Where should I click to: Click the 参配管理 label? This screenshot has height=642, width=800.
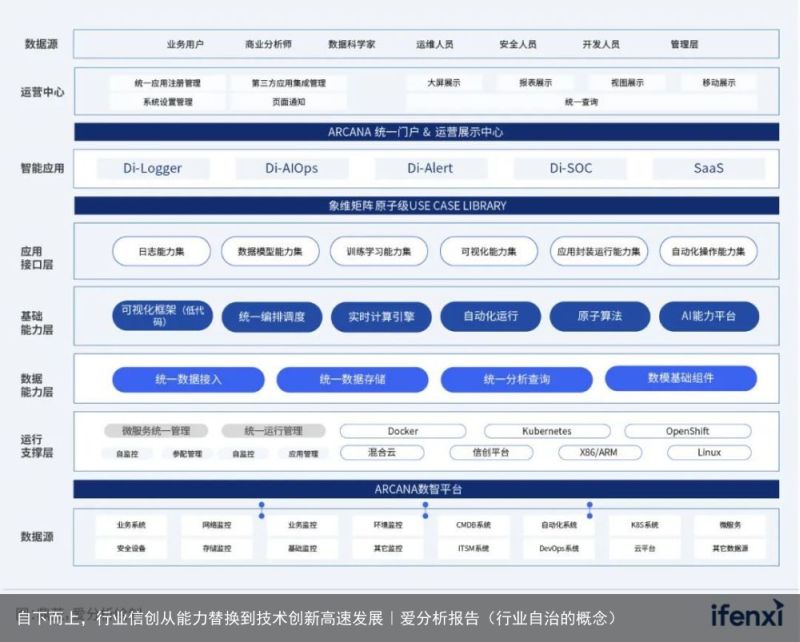[x=187, y=454]
